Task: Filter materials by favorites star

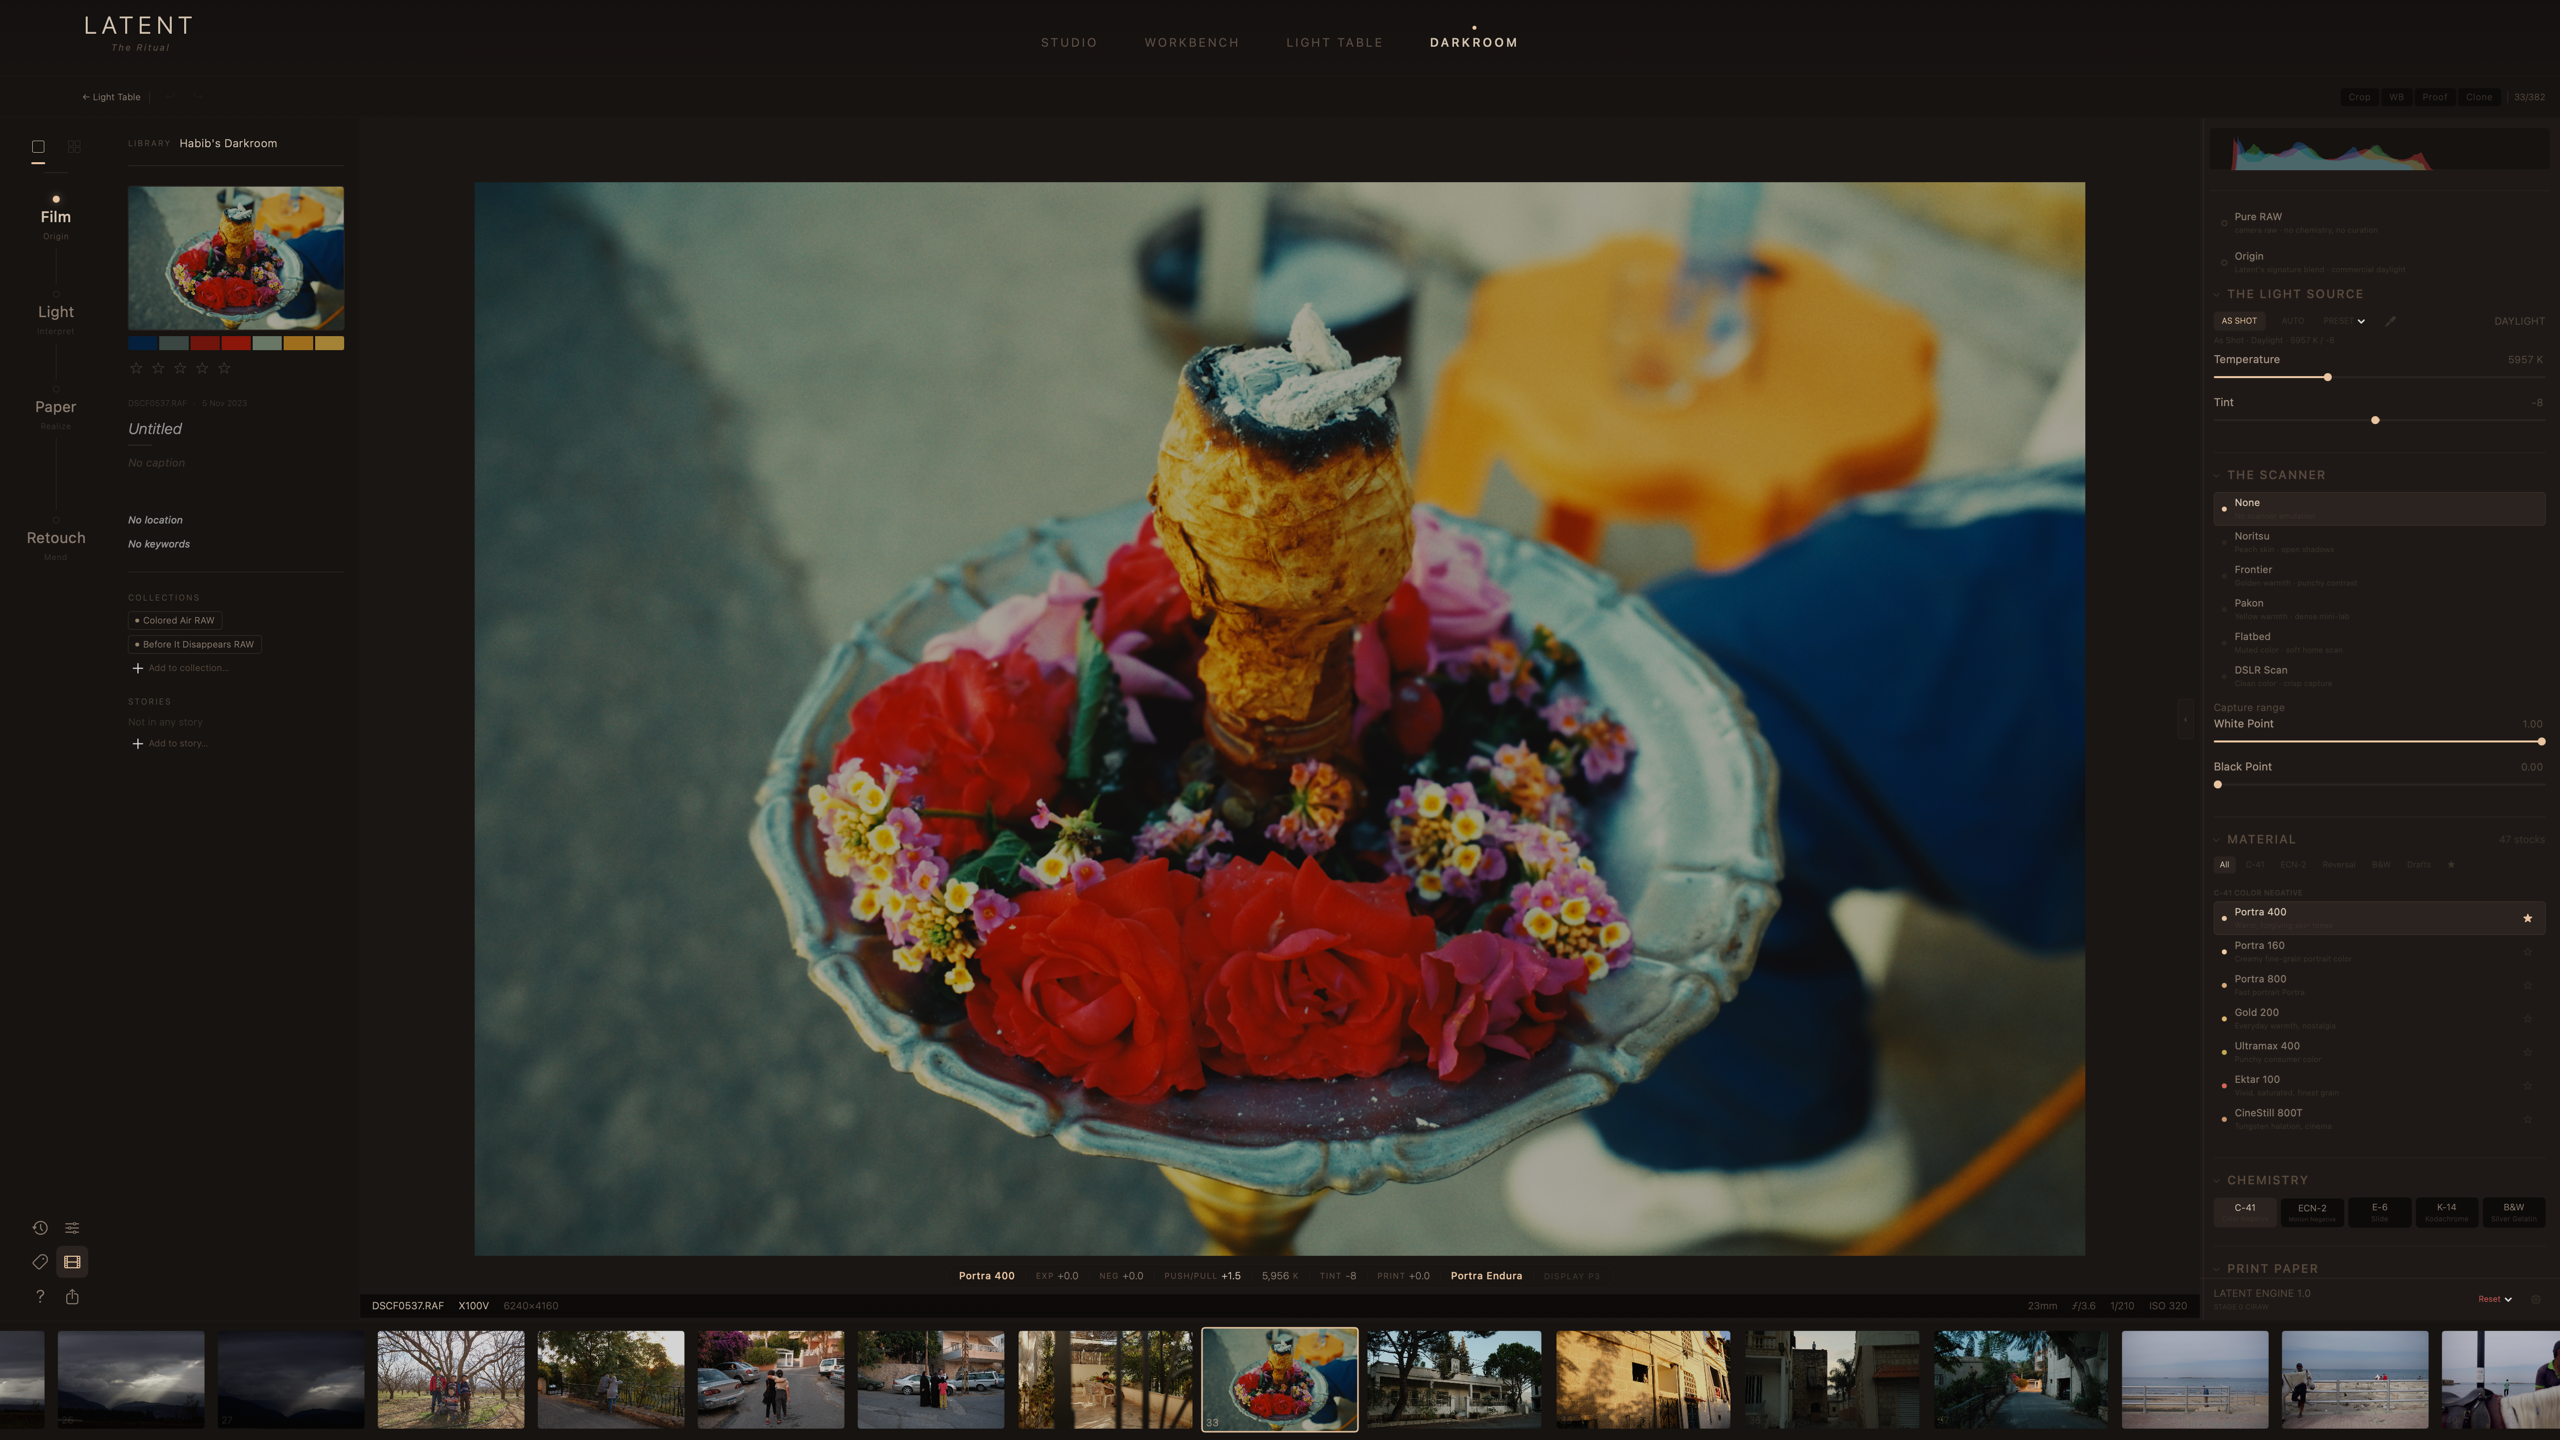Action: point(2451,865)
